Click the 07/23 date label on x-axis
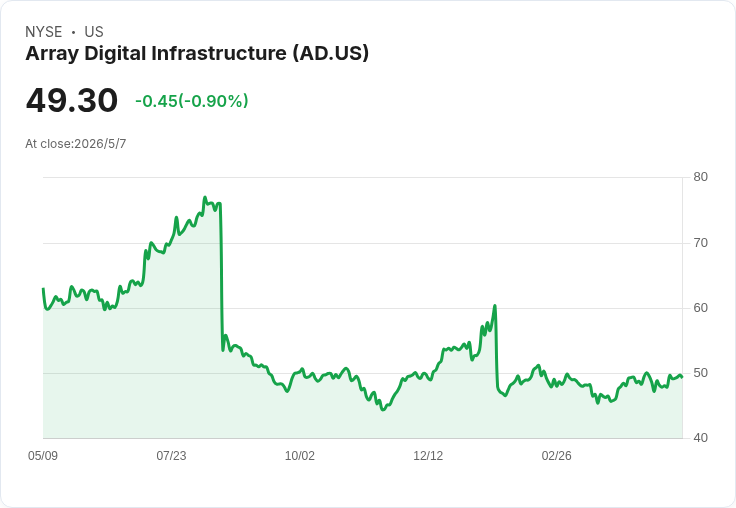This screenshot has height=508, width=736. (171, 456)
